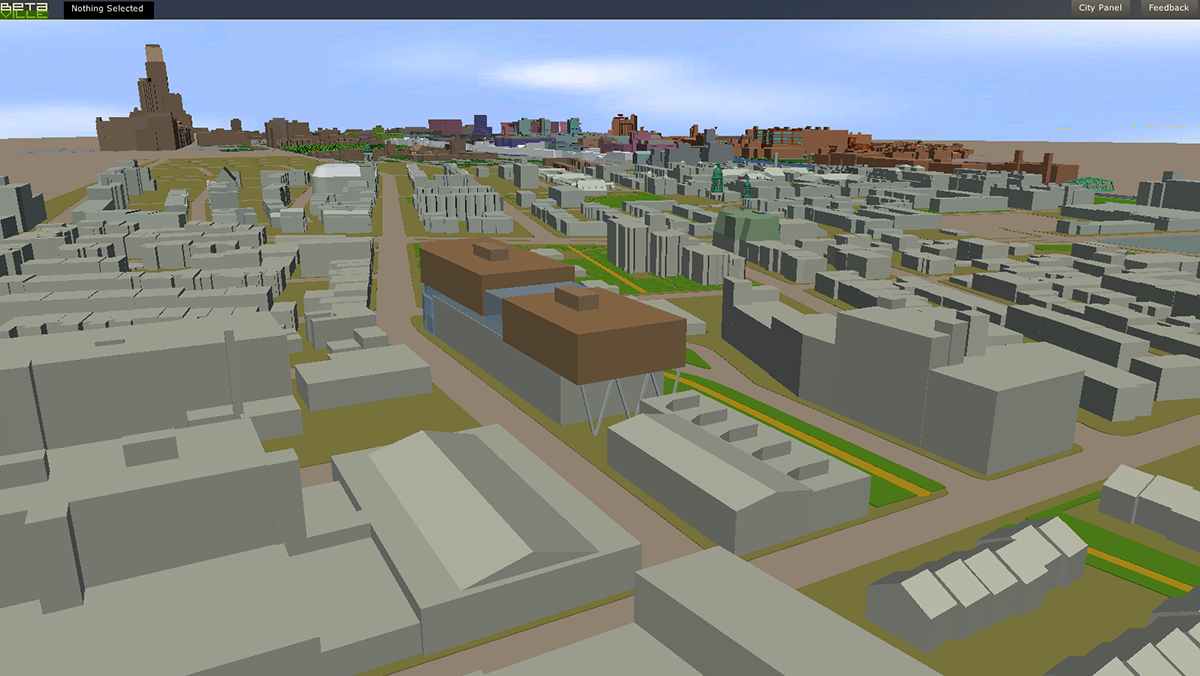Click the small box atop front brown roof
1200x676 pixels.
[577, 298]
